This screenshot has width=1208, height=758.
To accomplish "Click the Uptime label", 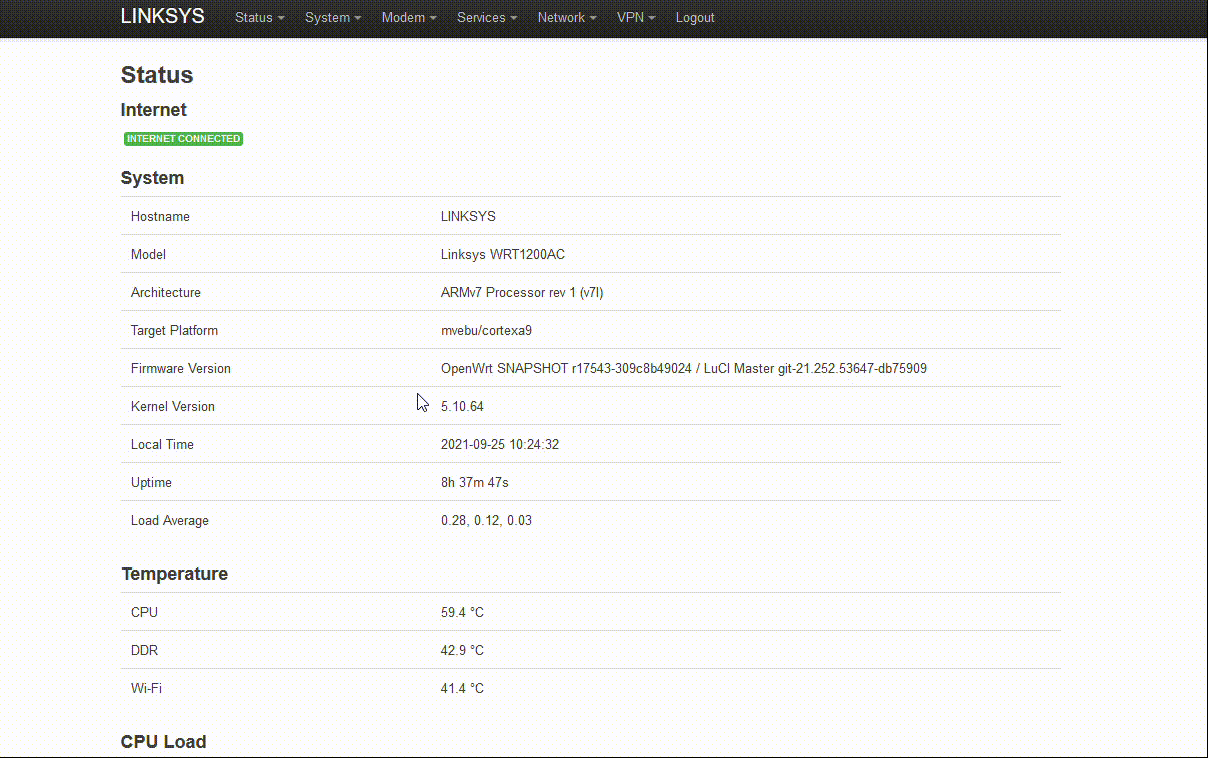I will [151, 482].
